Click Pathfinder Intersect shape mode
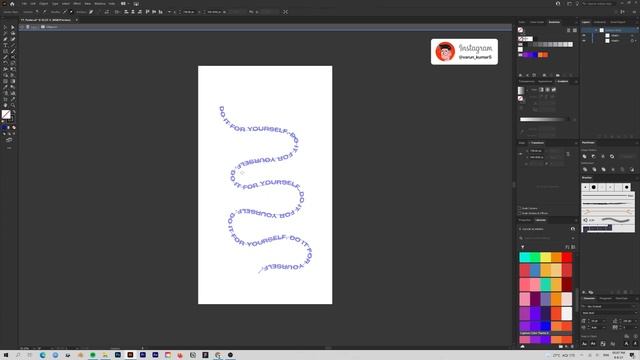Viewport: 640px width, 360px height. pyautogui.click(x=603, y=156)
